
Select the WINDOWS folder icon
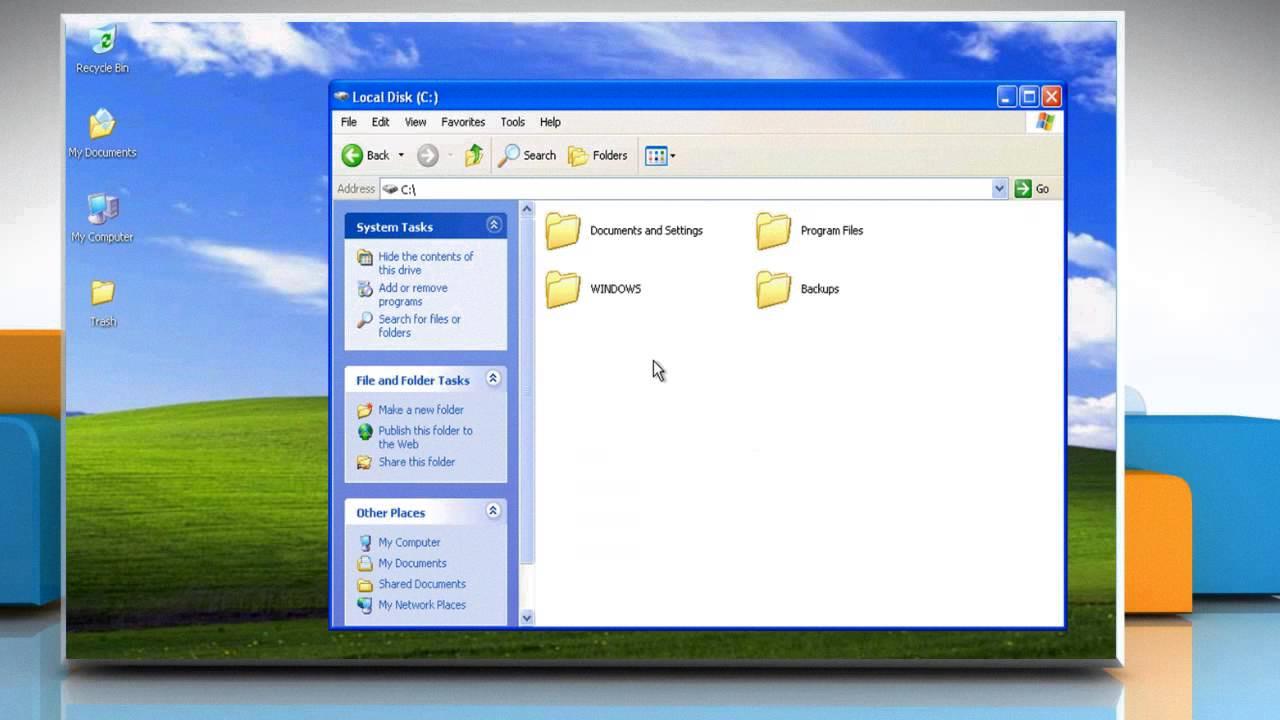563,289
